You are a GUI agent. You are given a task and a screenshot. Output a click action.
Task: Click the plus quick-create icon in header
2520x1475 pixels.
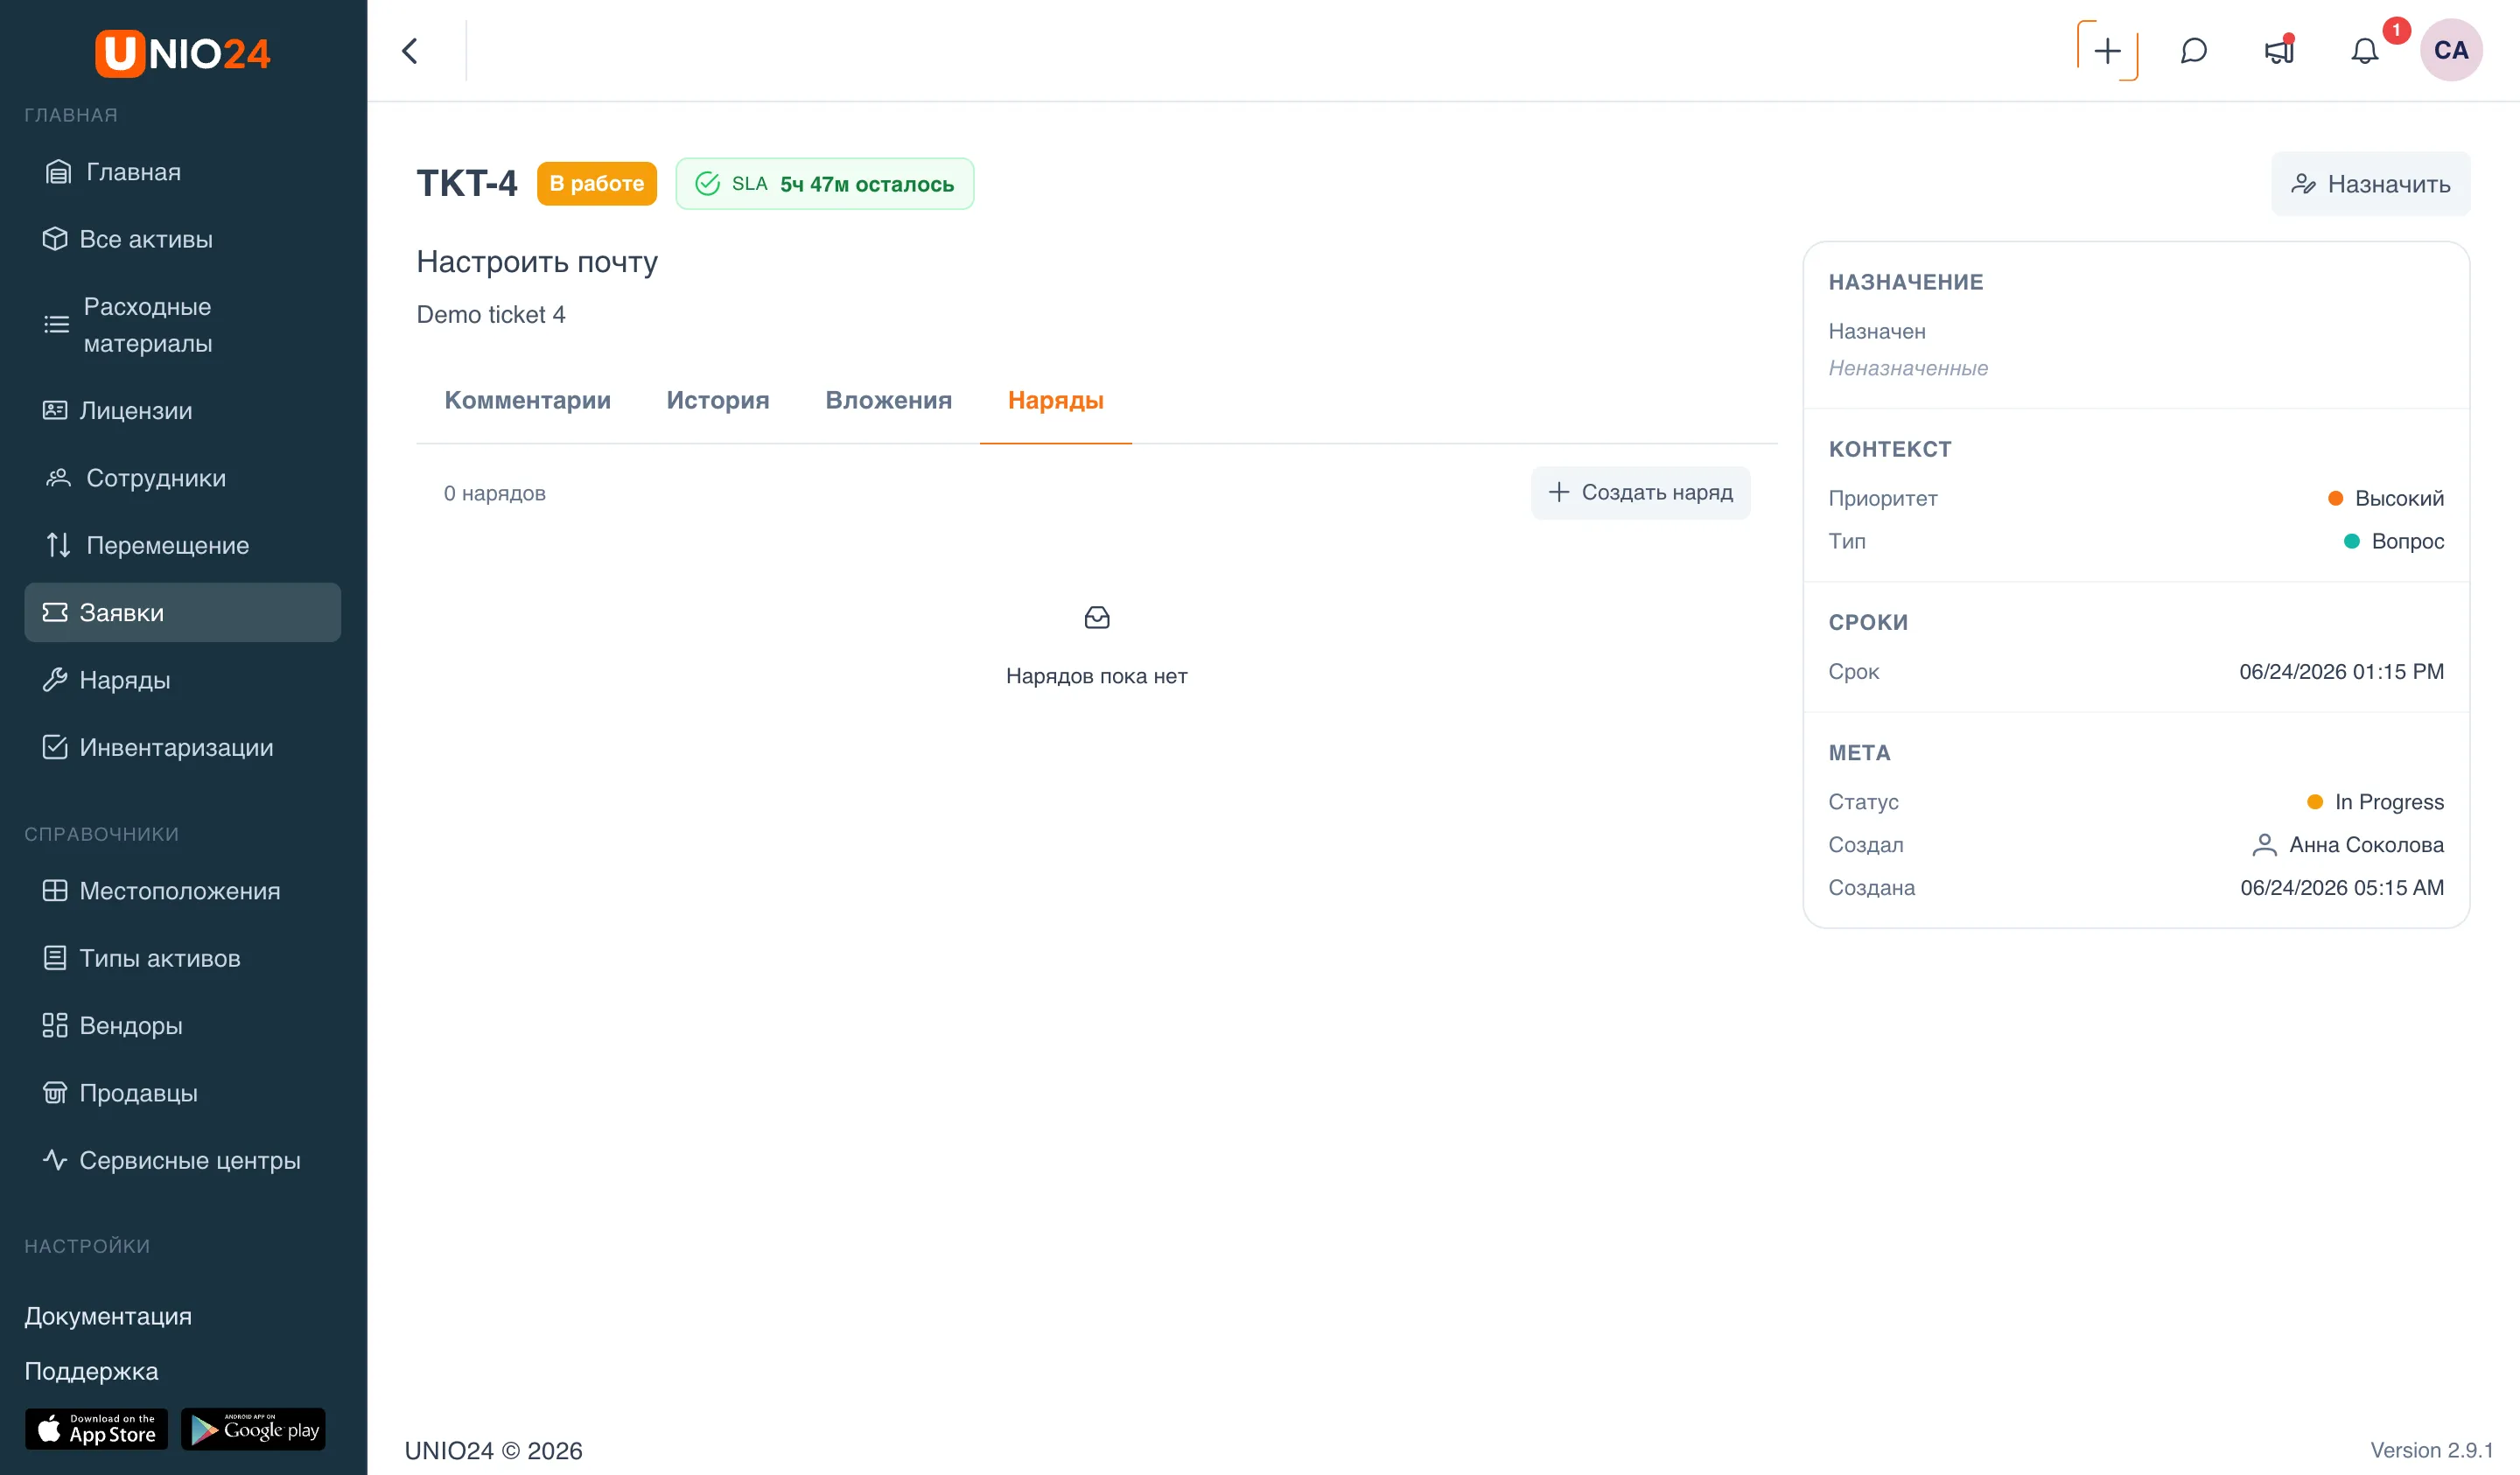tap(2107, 51)
